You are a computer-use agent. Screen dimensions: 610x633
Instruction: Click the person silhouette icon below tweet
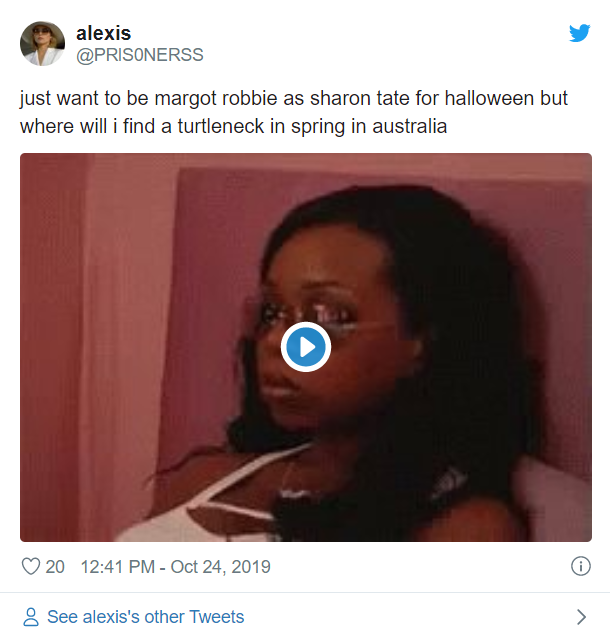[31, 617]
